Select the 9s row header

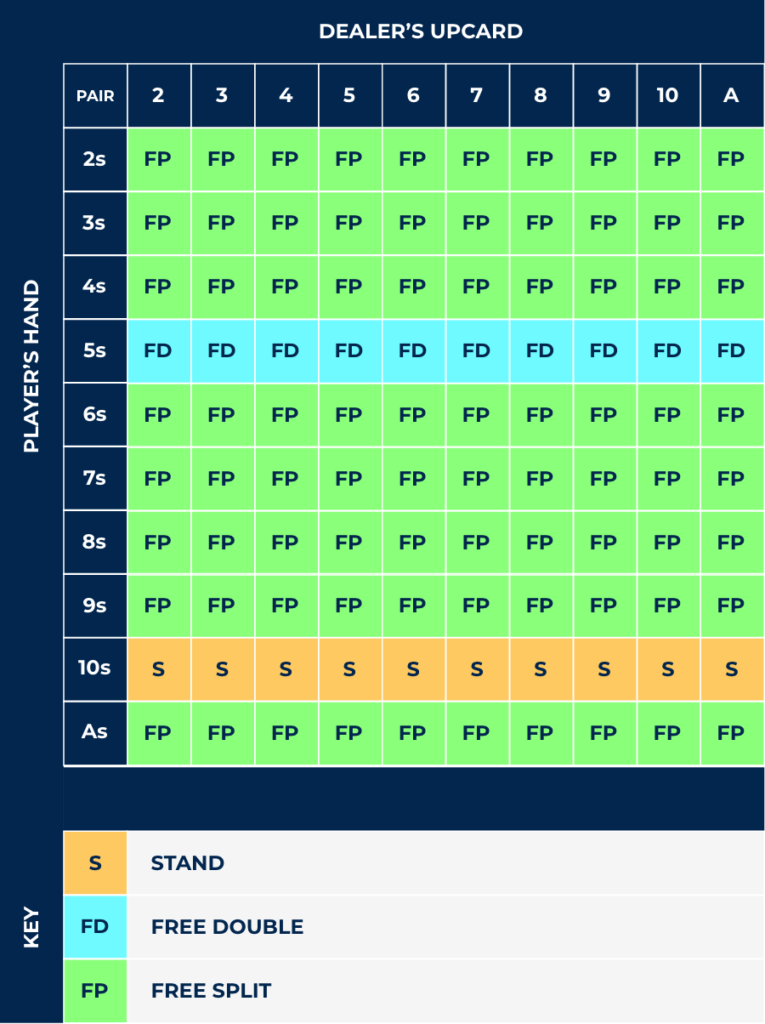click(x=95, y=605)
